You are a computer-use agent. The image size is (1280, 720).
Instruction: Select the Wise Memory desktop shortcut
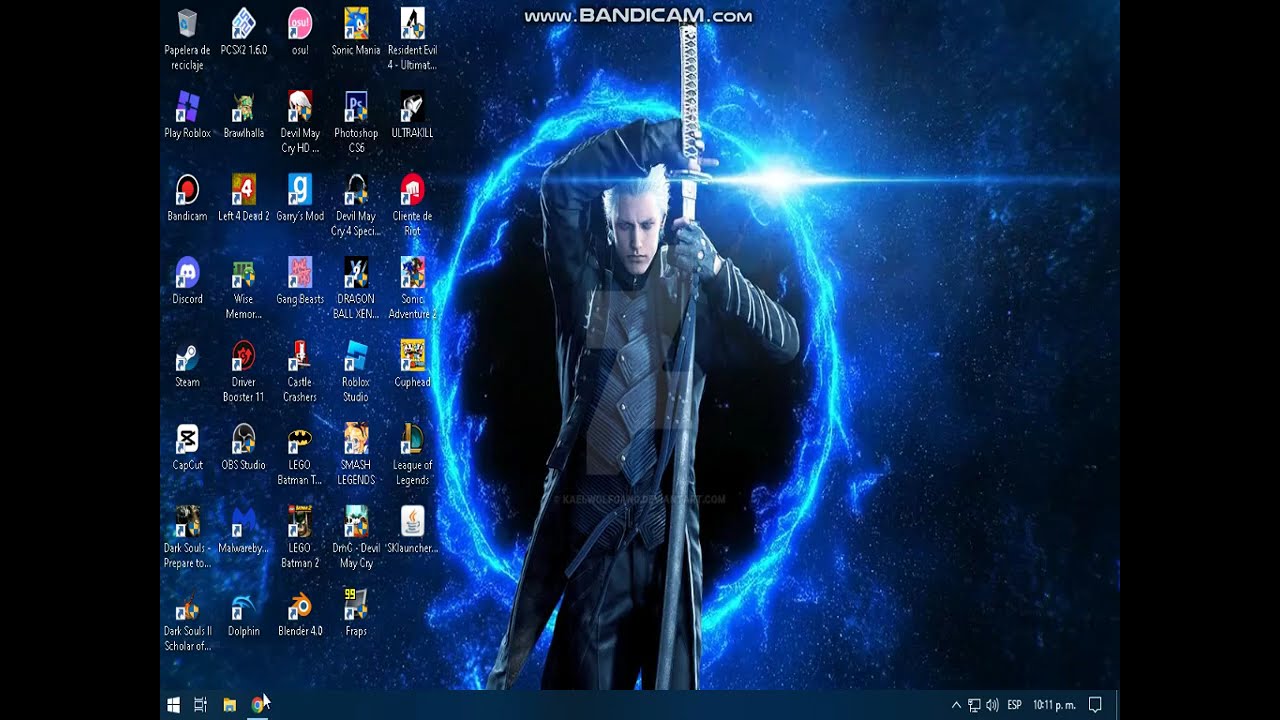244,288
